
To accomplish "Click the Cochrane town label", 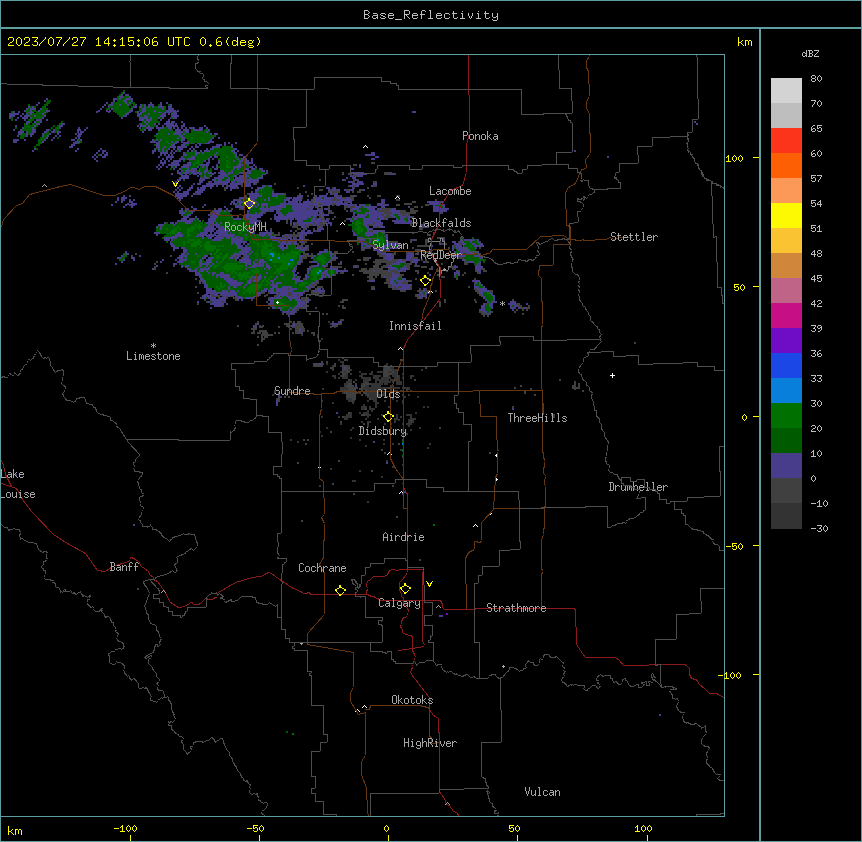I will [322, 568].
